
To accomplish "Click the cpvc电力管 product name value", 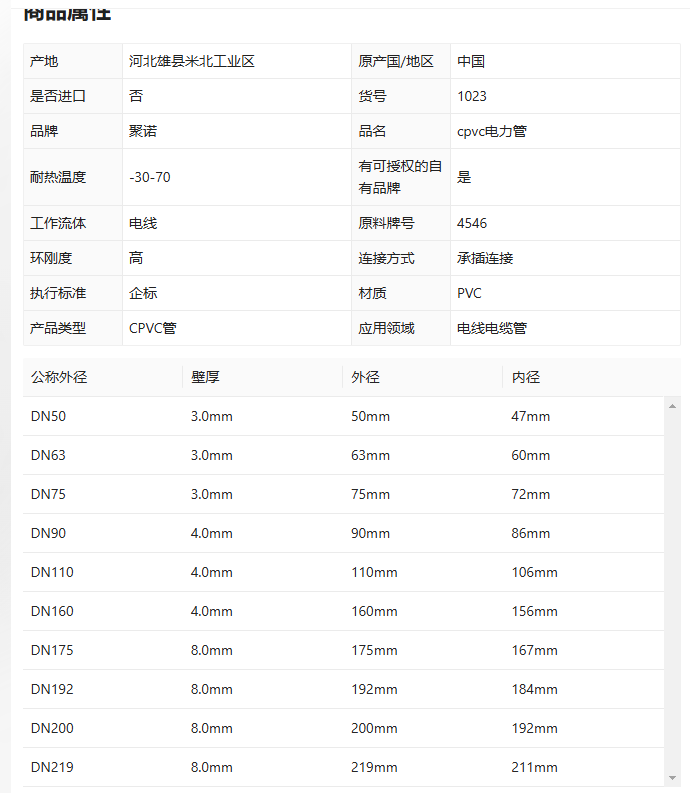I will (x=492, y=131).
